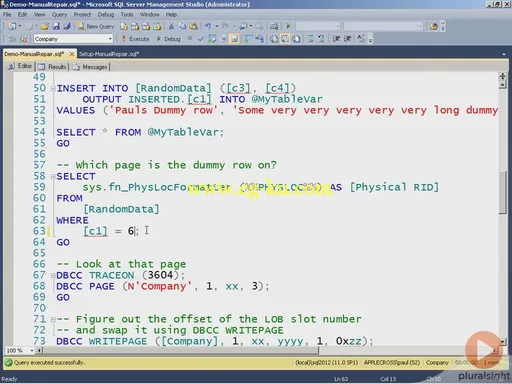The height and width of the screenshot is (384, 512).
Task: Open the Debug menu
Action: [x=106, y=15]
